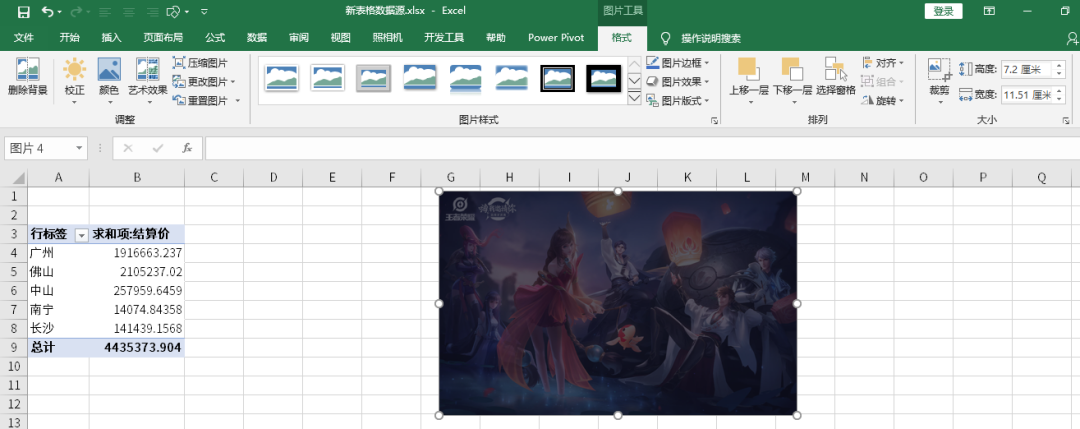Switch to the 开始 Home tab

coord(70,38)
